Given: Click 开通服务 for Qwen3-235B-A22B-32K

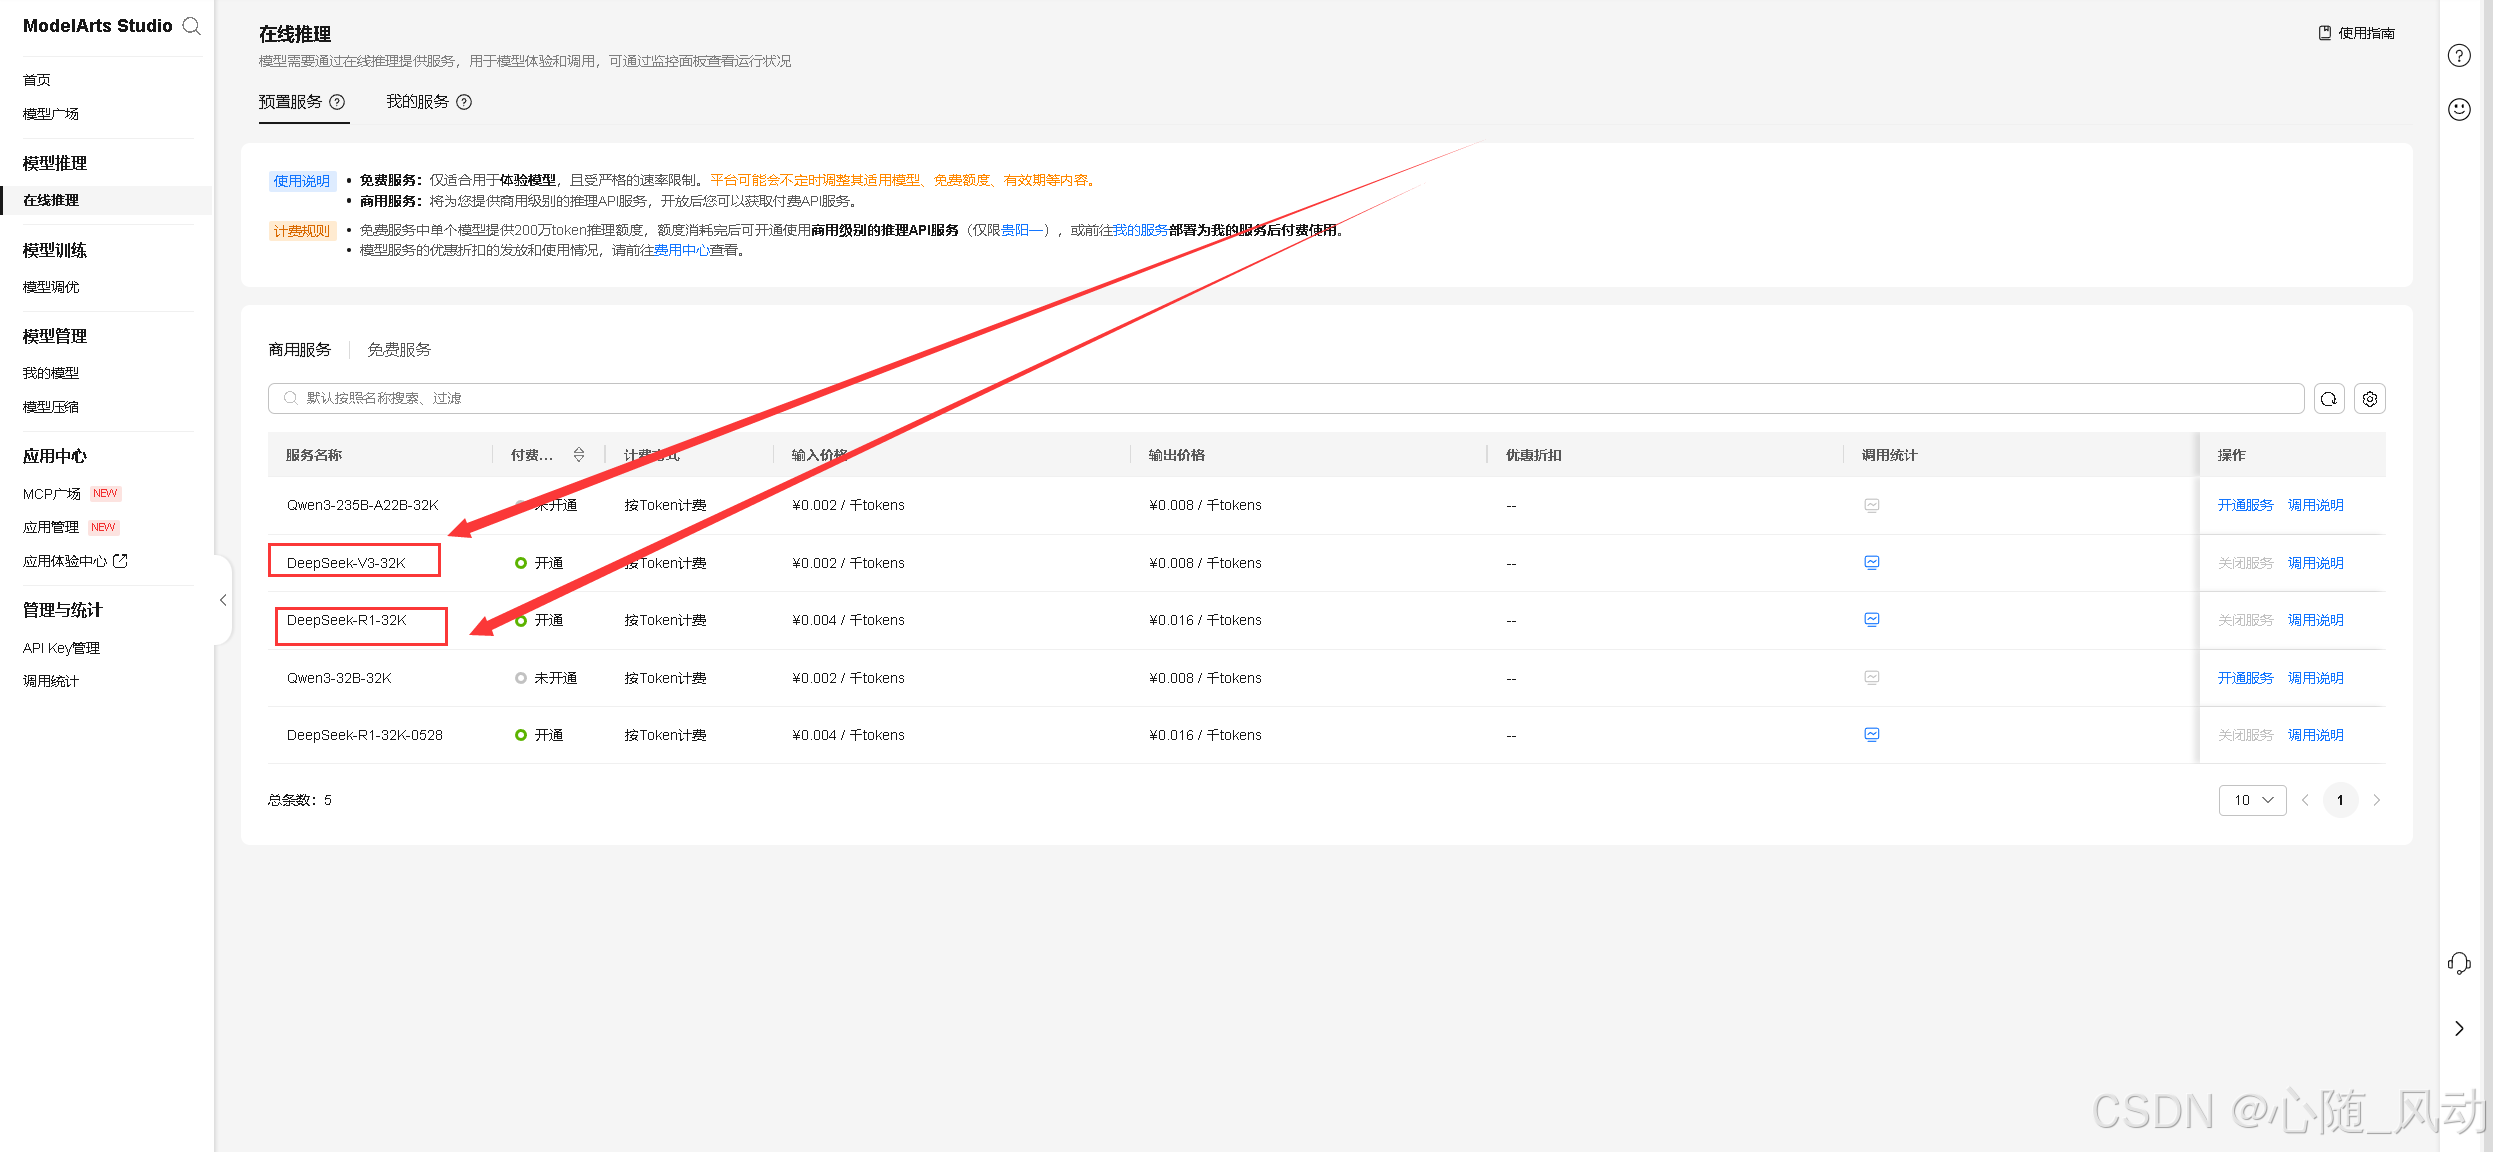Looking at the screenshot, I should click(x=2245, y=506).
